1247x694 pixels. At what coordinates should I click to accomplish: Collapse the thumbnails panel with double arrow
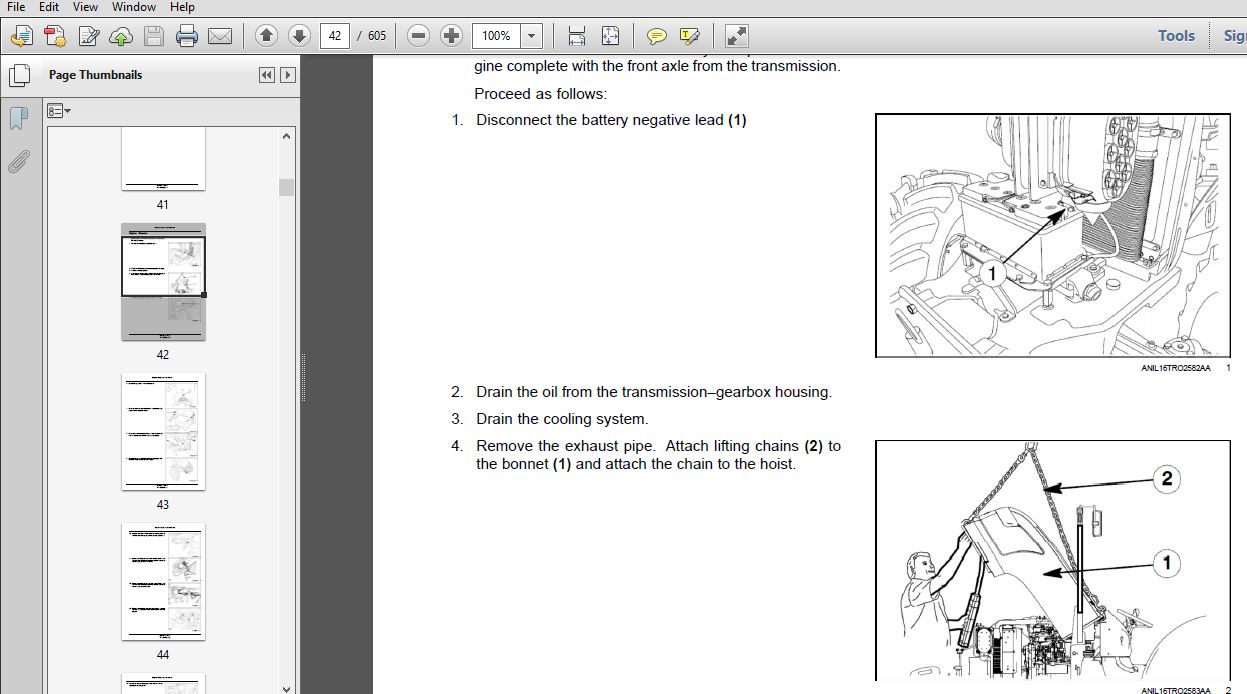[x=267, y=75]
